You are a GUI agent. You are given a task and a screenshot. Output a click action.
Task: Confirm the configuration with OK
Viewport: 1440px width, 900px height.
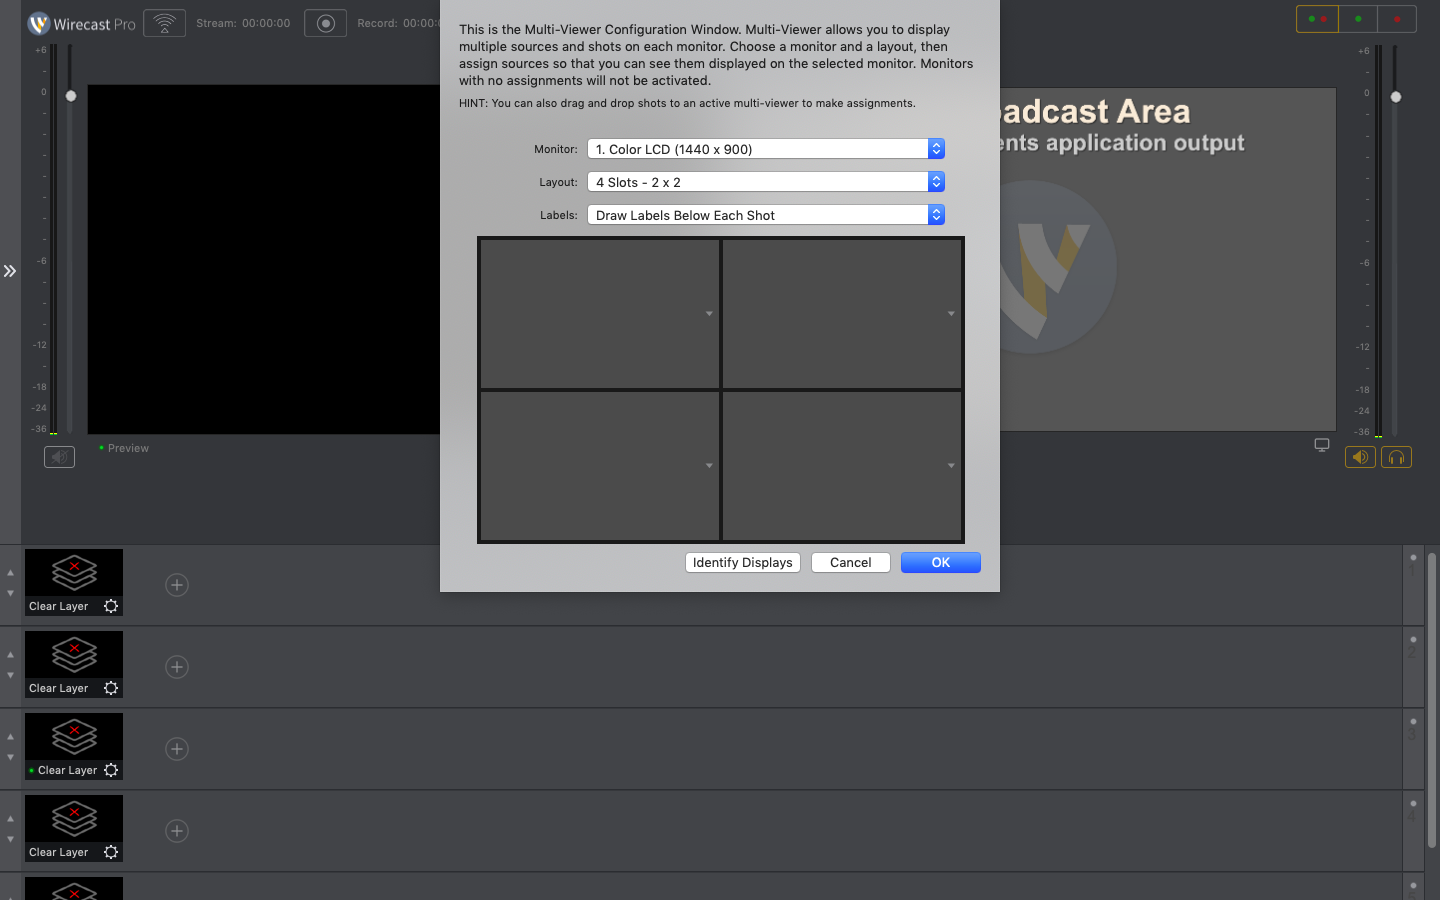(940, 562)
